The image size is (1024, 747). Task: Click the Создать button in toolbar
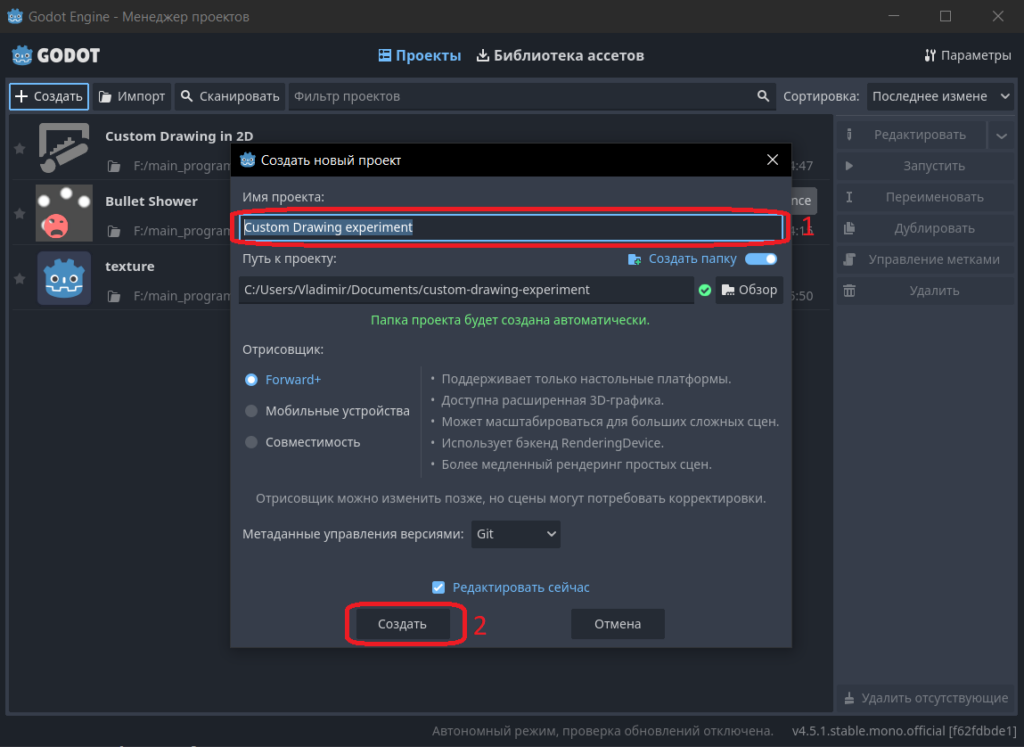point(49,97)
